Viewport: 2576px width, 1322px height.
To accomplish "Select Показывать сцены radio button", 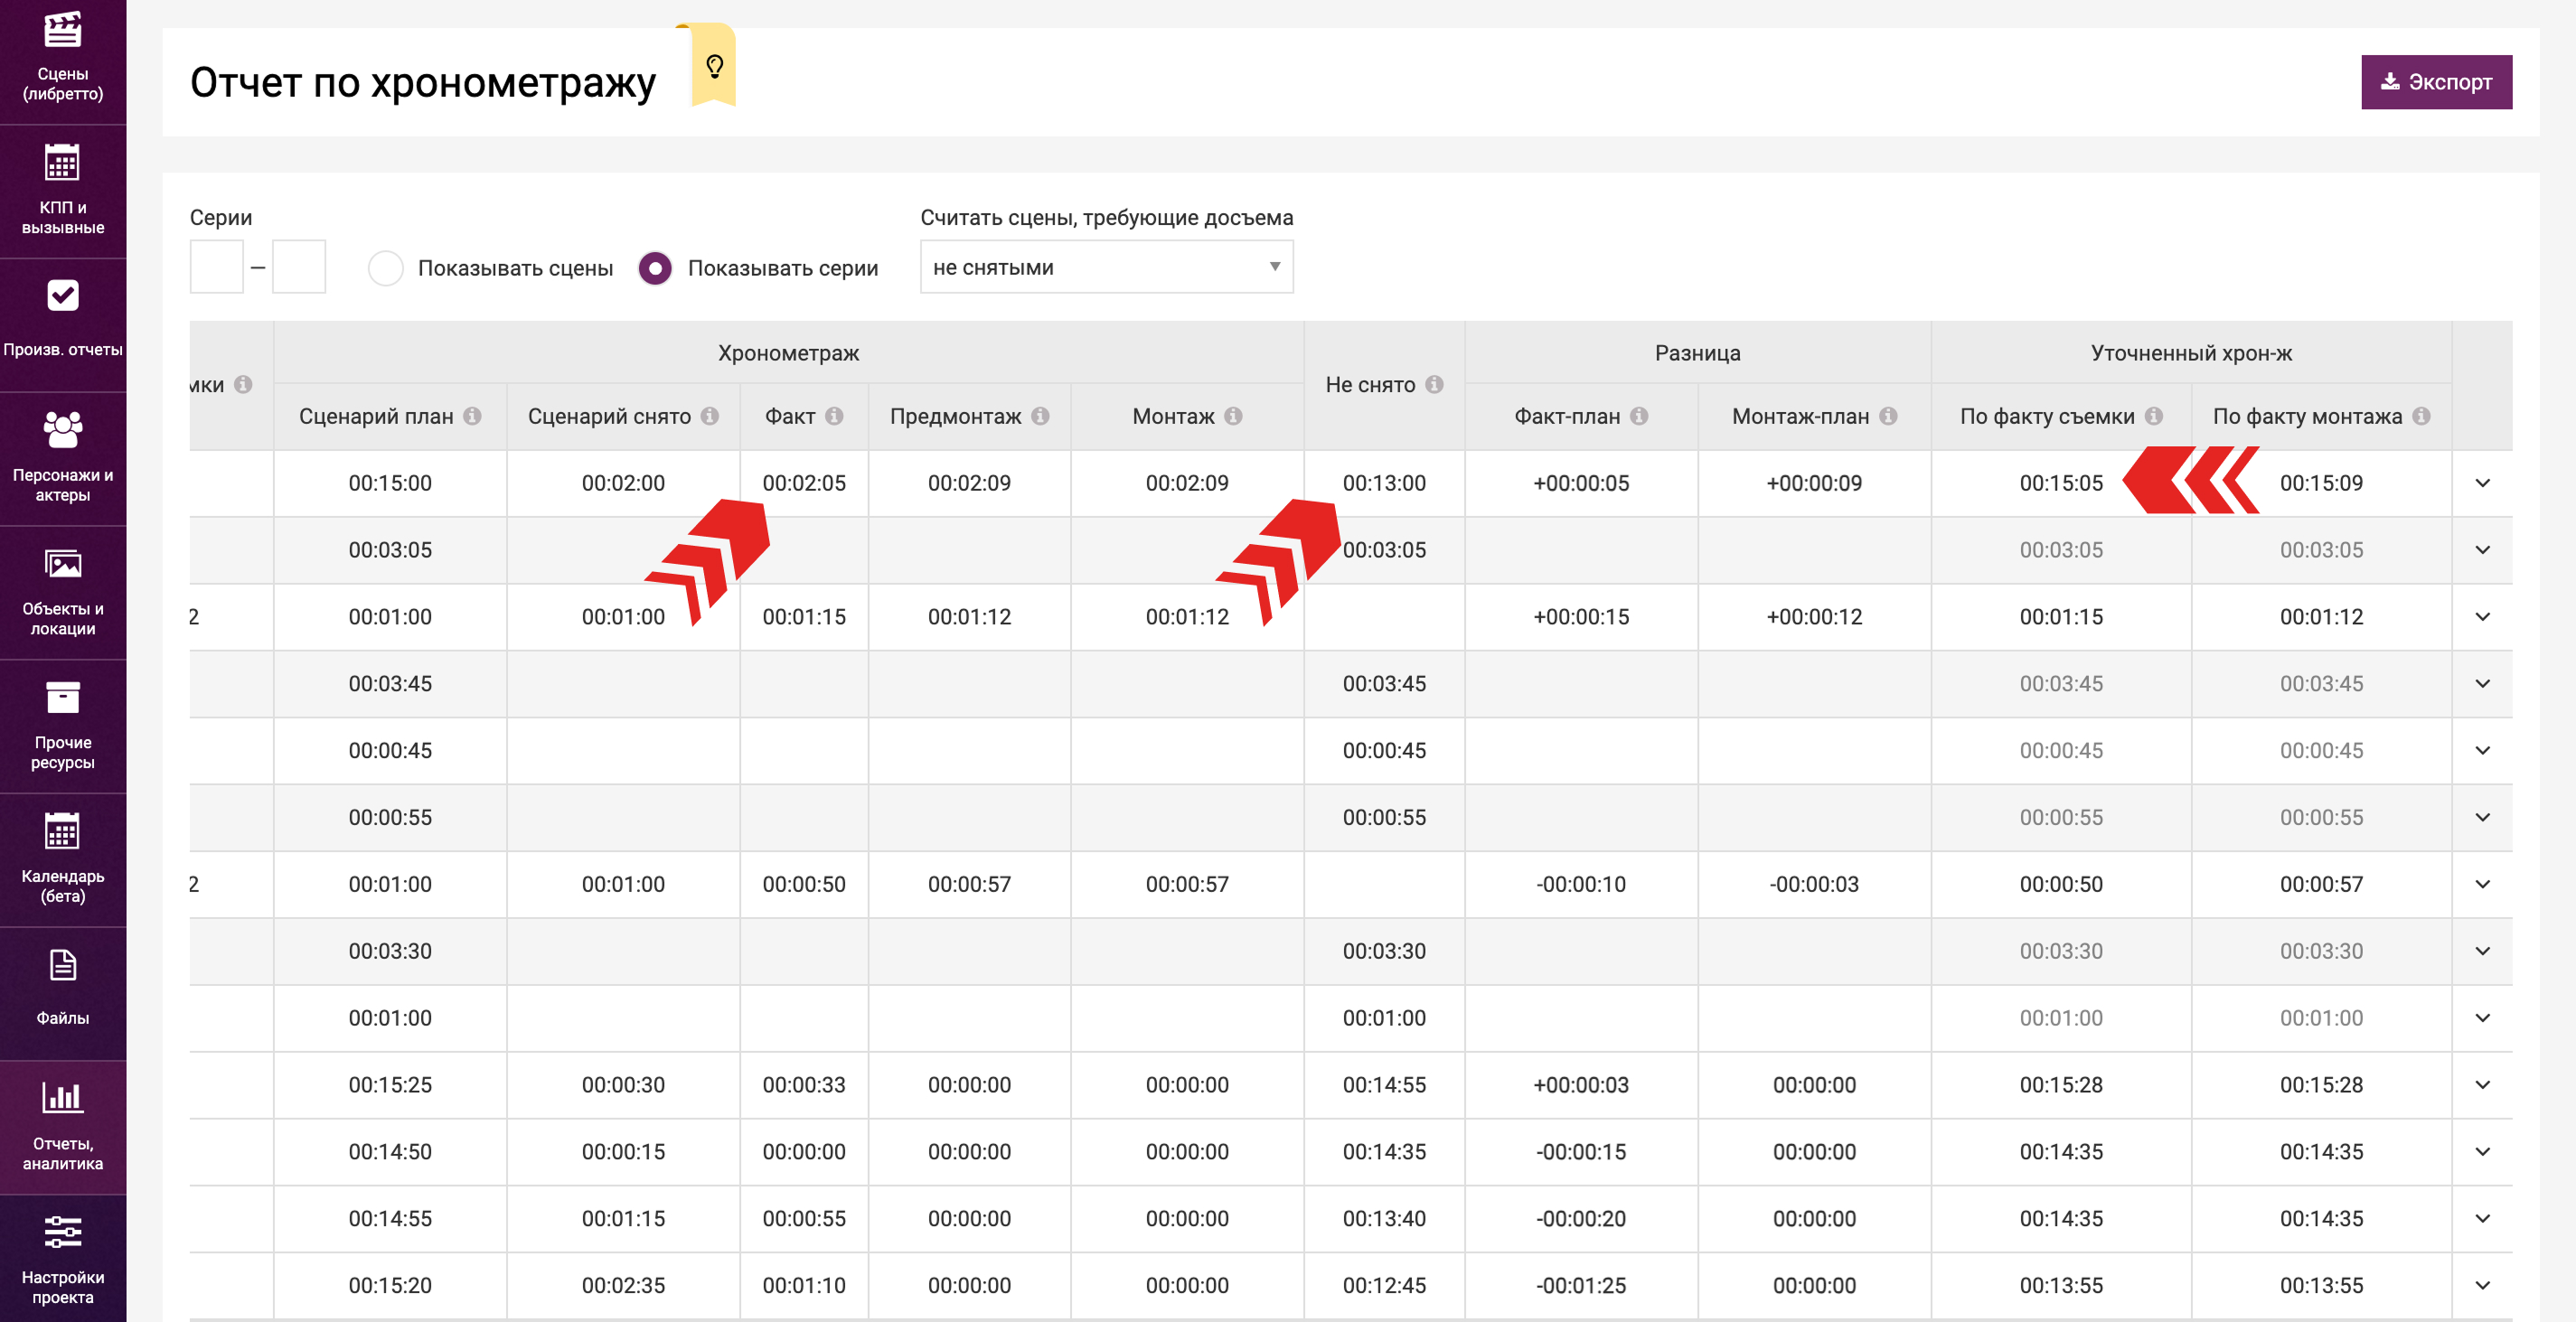I will click(385, 268).
